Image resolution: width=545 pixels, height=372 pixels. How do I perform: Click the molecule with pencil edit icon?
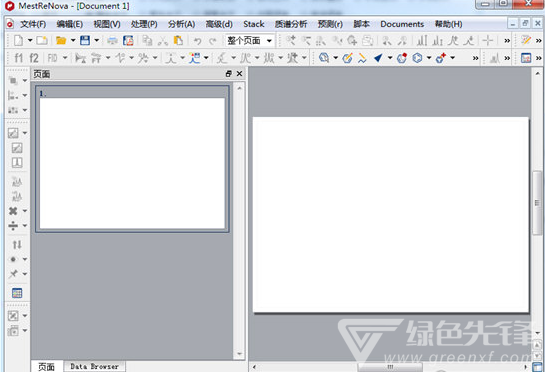(x=347, y=58)
